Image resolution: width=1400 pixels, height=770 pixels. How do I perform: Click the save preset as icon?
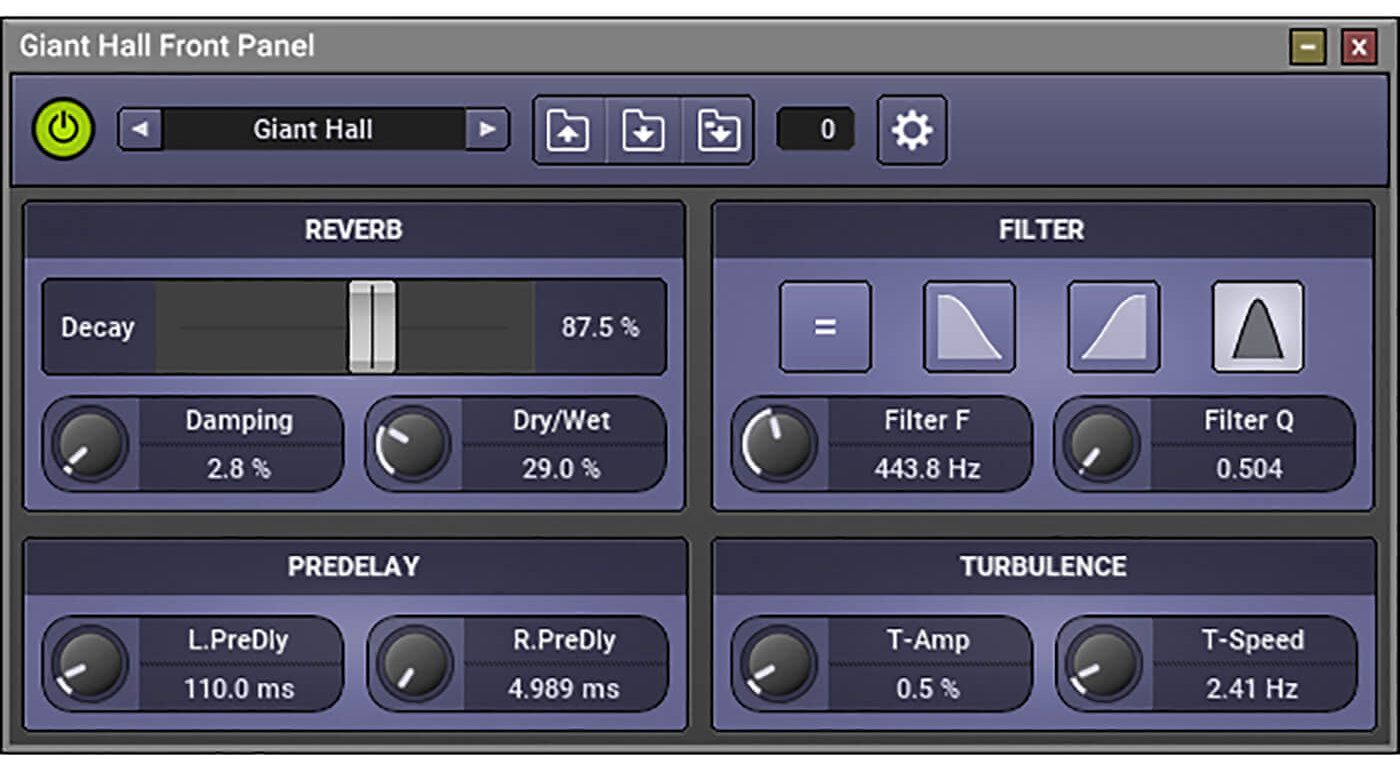point(718,131)
